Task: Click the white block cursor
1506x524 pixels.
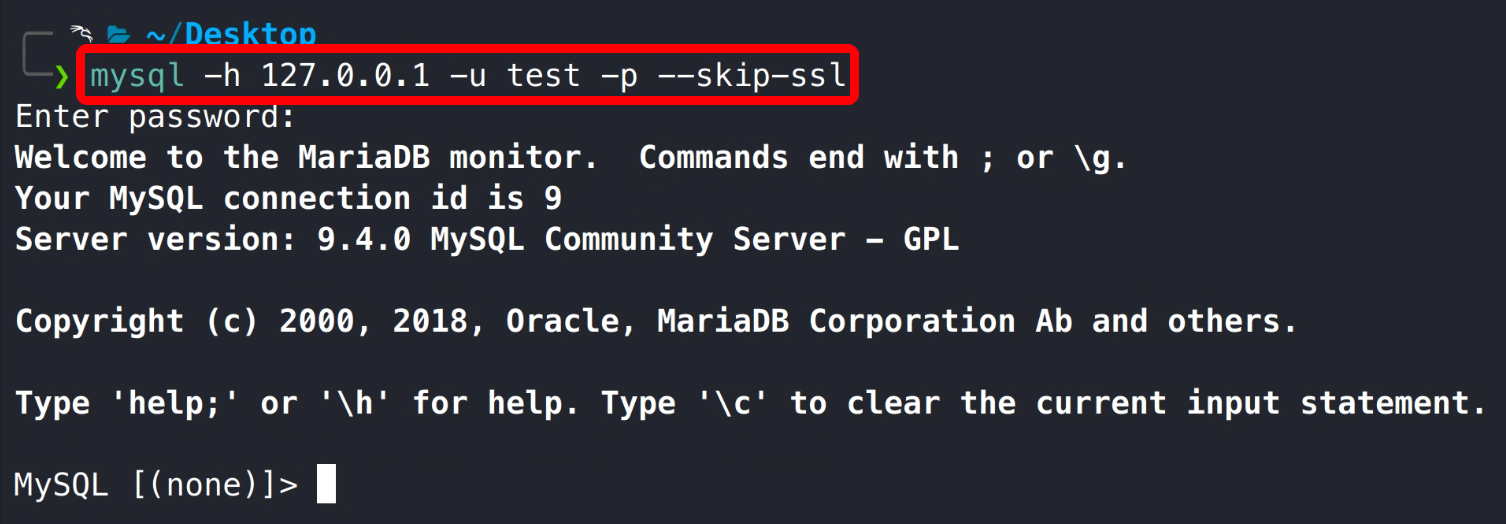Action: [x=326, y=485]
